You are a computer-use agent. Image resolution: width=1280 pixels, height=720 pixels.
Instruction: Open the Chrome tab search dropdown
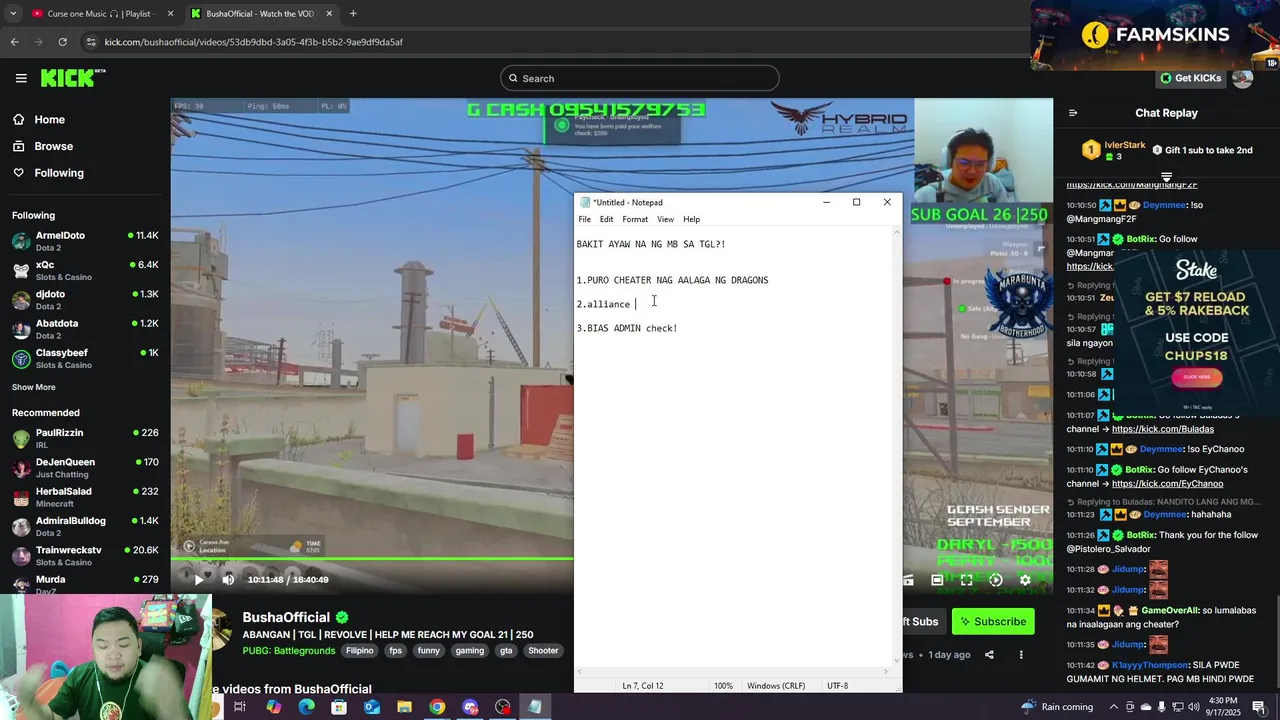[12, 14]
